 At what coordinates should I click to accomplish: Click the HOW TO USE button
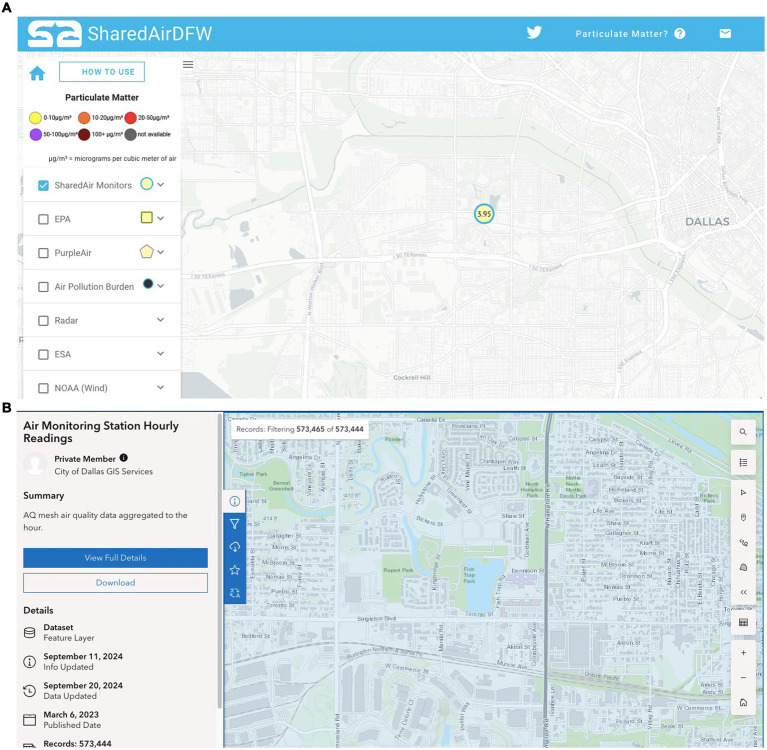(x=102, y=72)
